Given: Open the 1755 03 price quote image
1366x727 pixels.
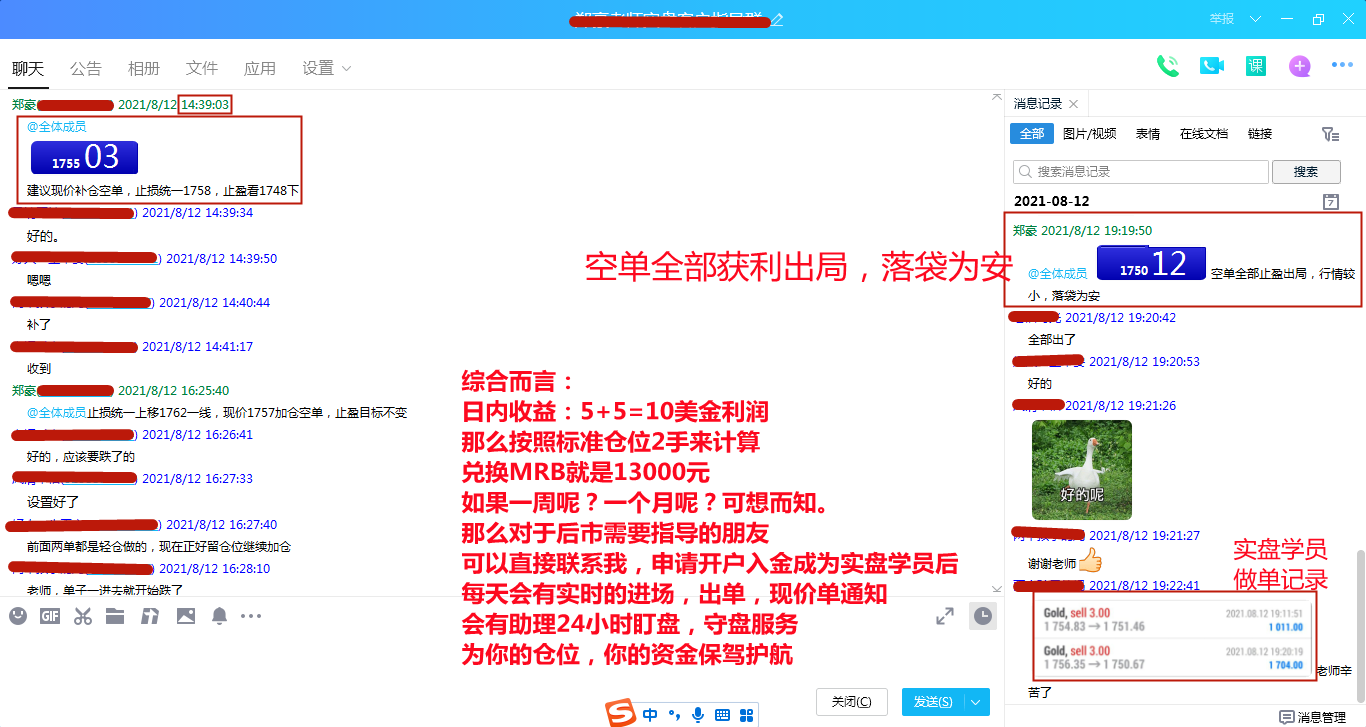Looking at the screenshot, I should 84,158.
